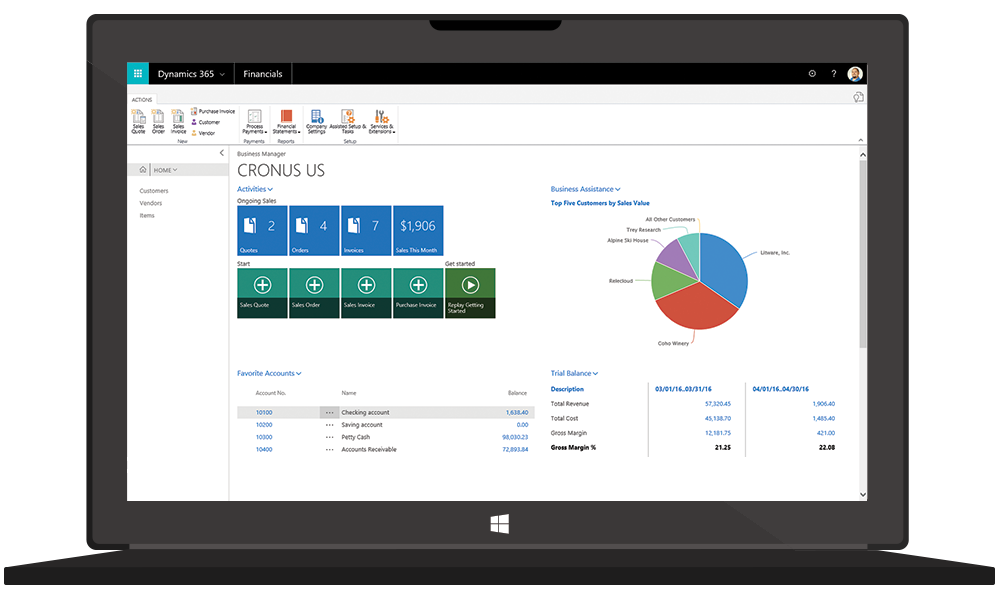Play Replay Getting Started tile
The width and height of the screenshot is (1000, 600).
470,293
